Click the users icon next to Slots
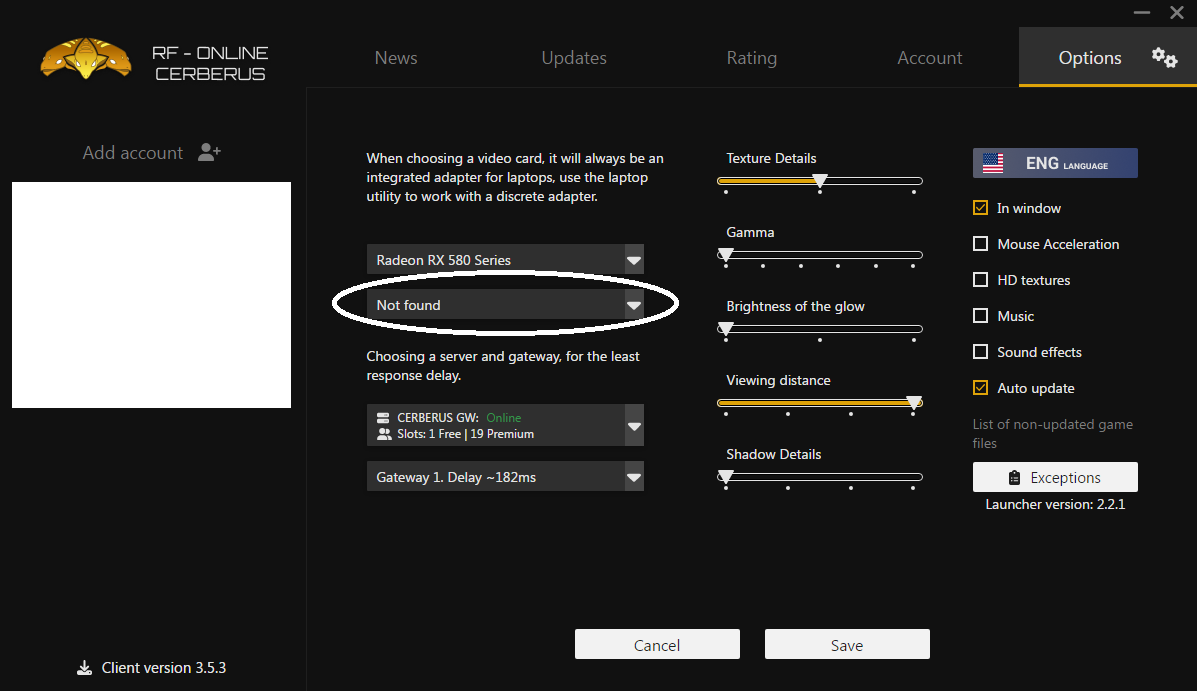The height and width of the screenshot is (691, 1197). coord(384,434)
